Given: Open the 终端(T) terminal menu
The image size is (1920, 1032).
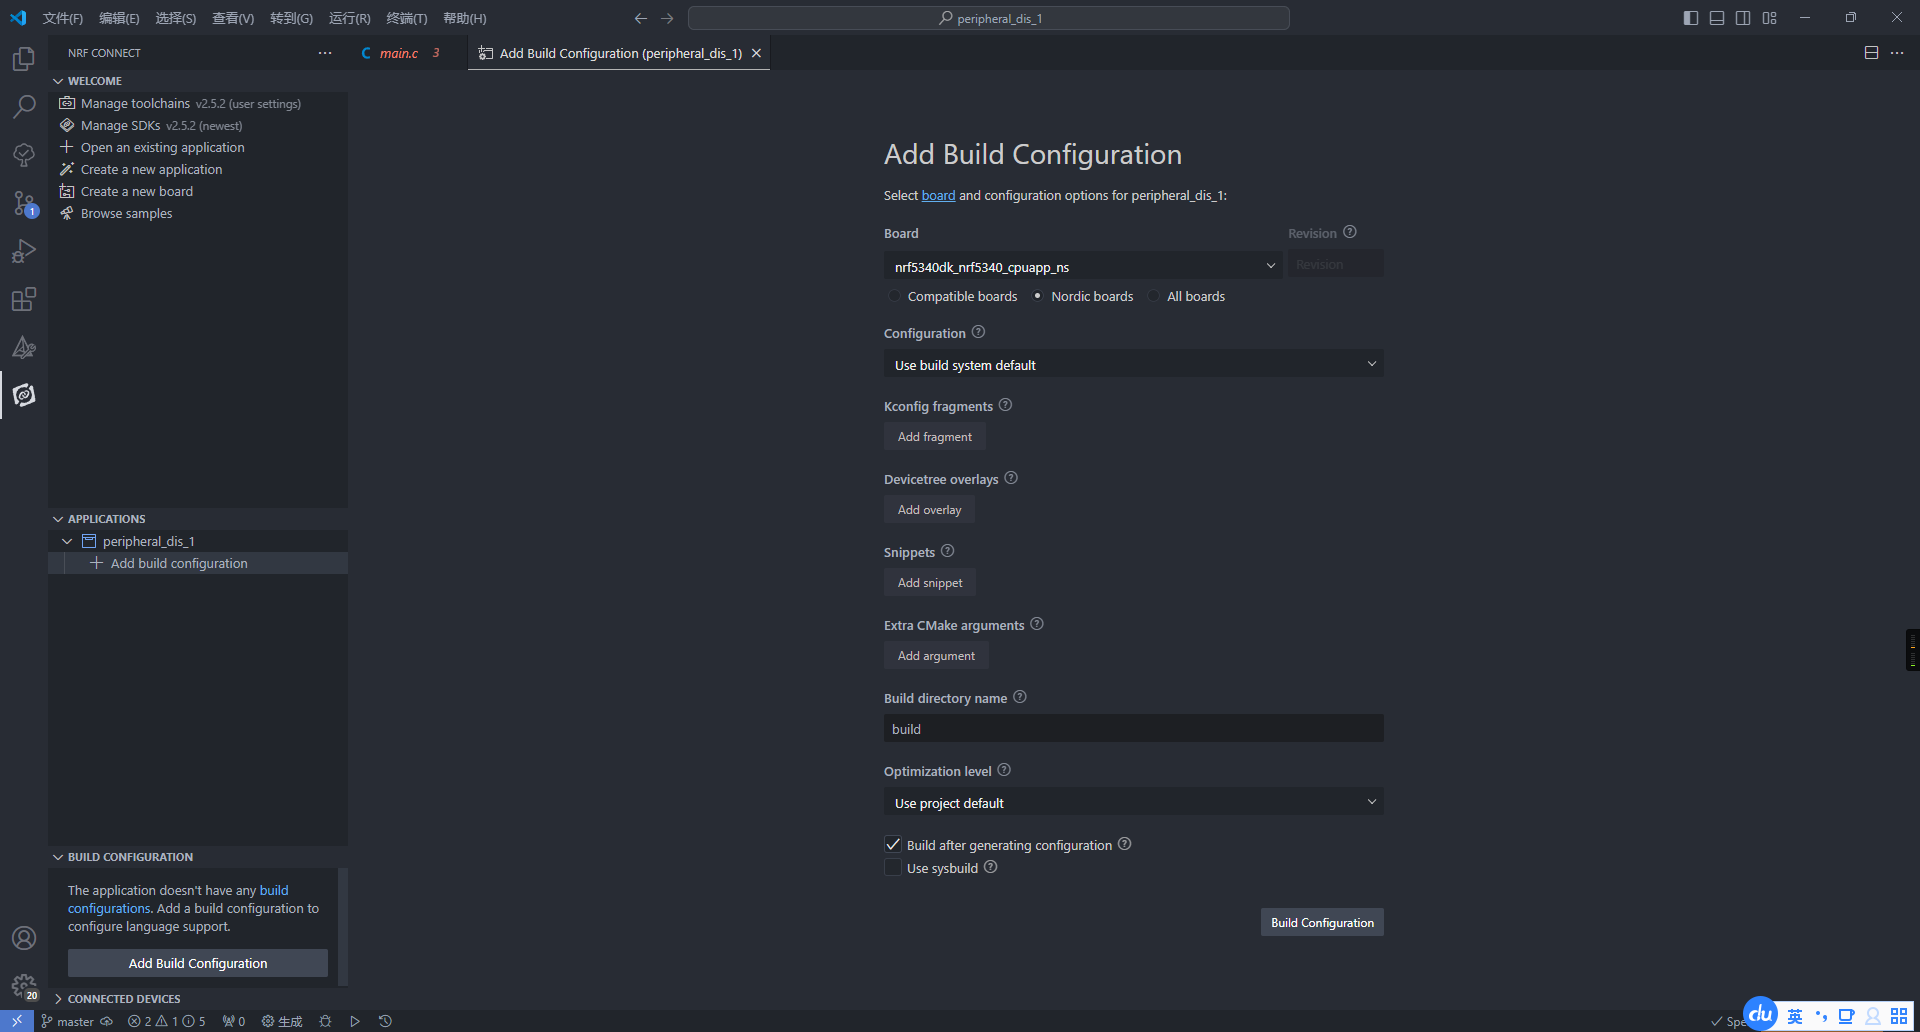Looking at the screenshot, I should coord(407,18).
